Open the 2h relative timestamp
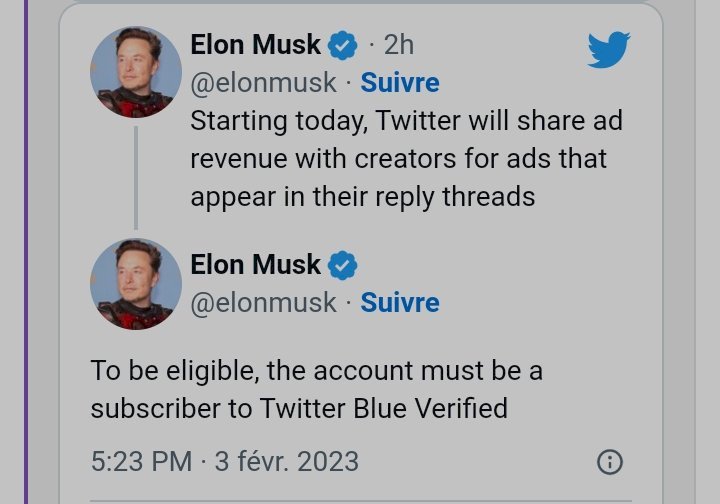This screenshot has width=720, height=504. point(399,45)
